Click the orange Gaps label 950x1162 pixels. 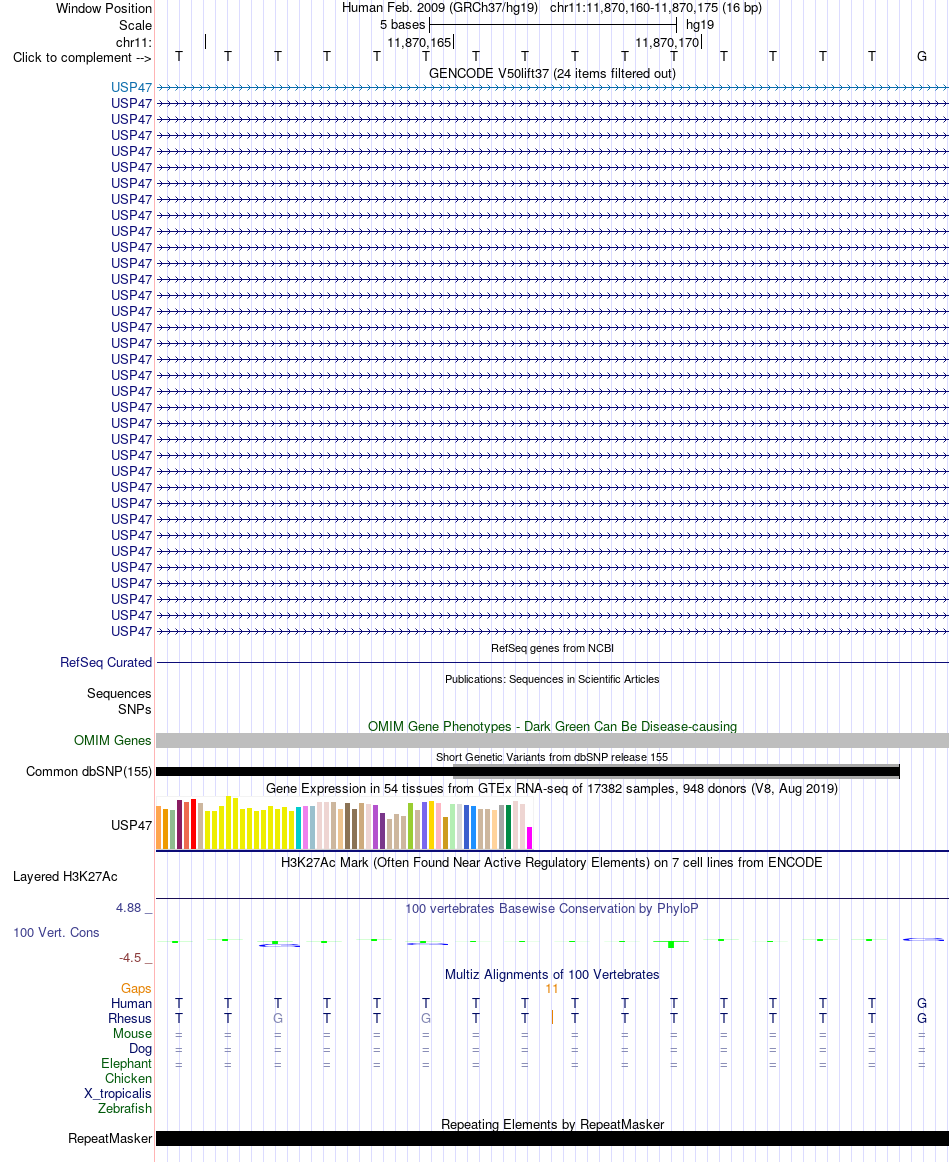tap(136, 989)
